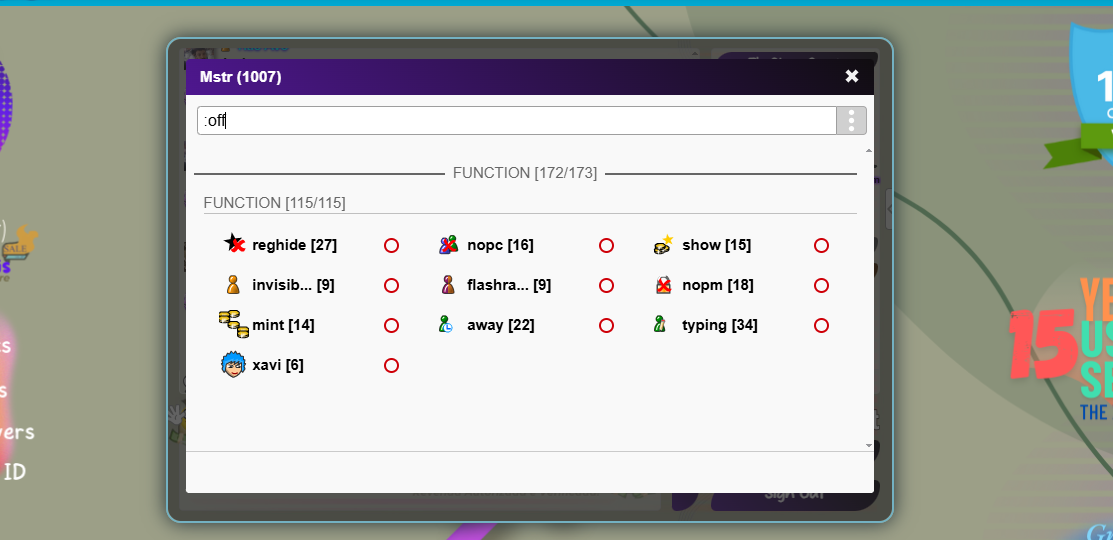The width and height of the screenshot is (1113, 540).
Task: Click the scroll down arrow of power list
Action: (x=869, y=446)
